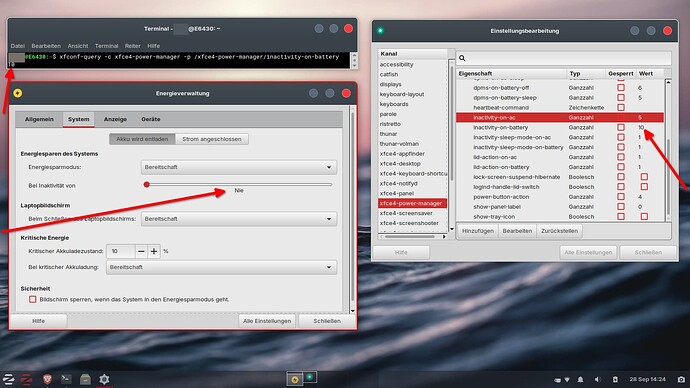Increase critical battery level with plus

coord(154,251)
